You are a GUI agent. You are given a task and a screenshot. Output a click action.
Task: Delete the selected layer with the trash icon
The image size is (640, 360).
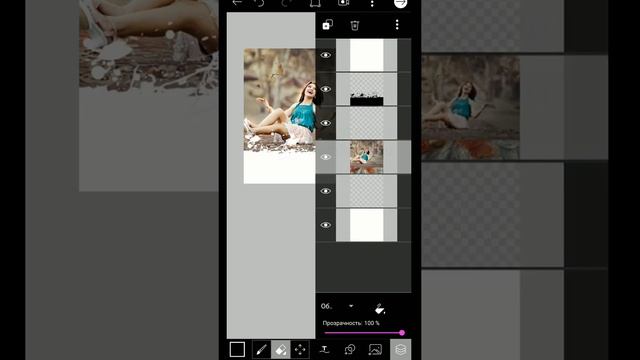(355, 25)
